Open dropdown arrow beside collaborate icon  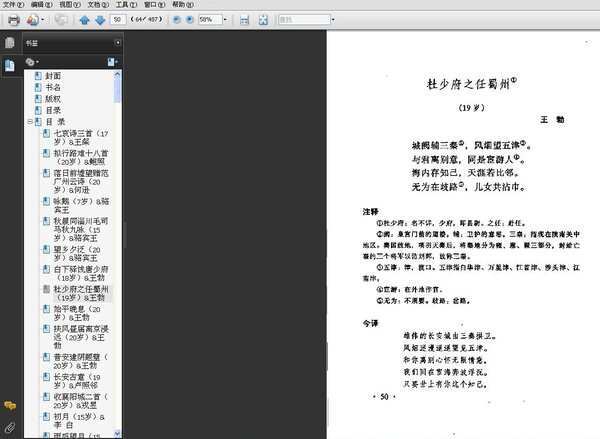[42, 20]
